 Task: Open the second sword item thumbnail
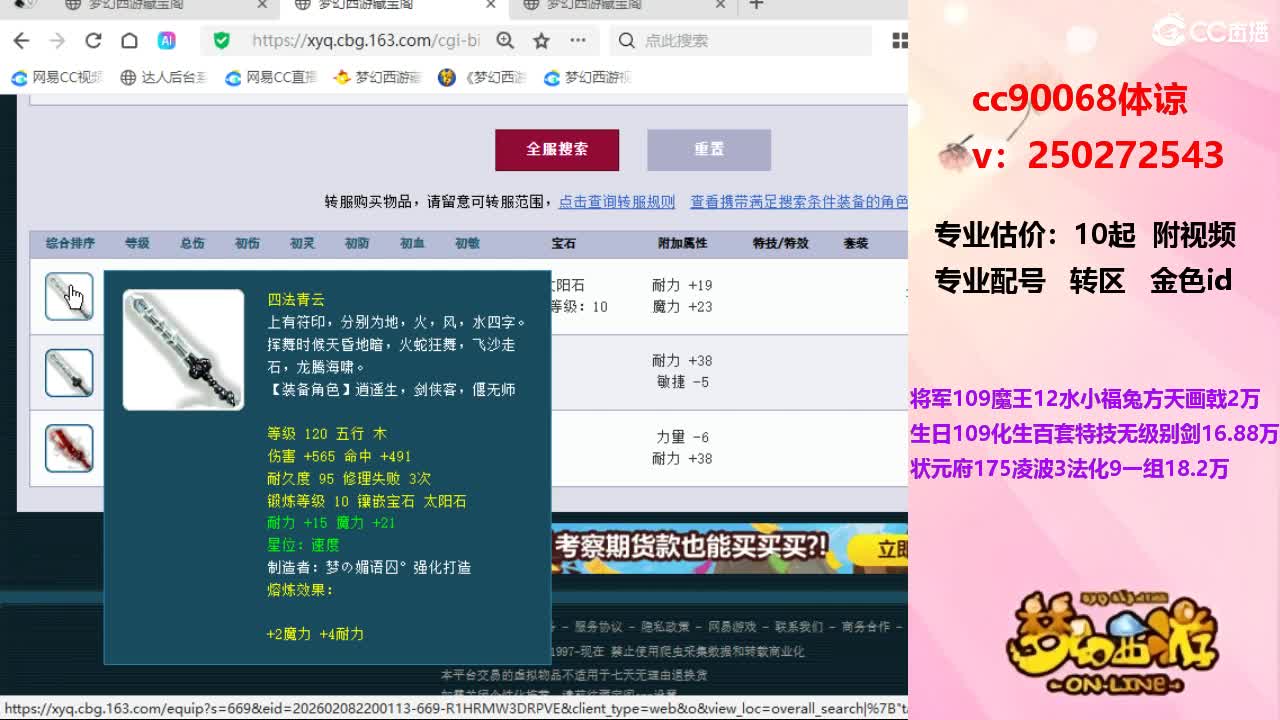pos(69,373)
